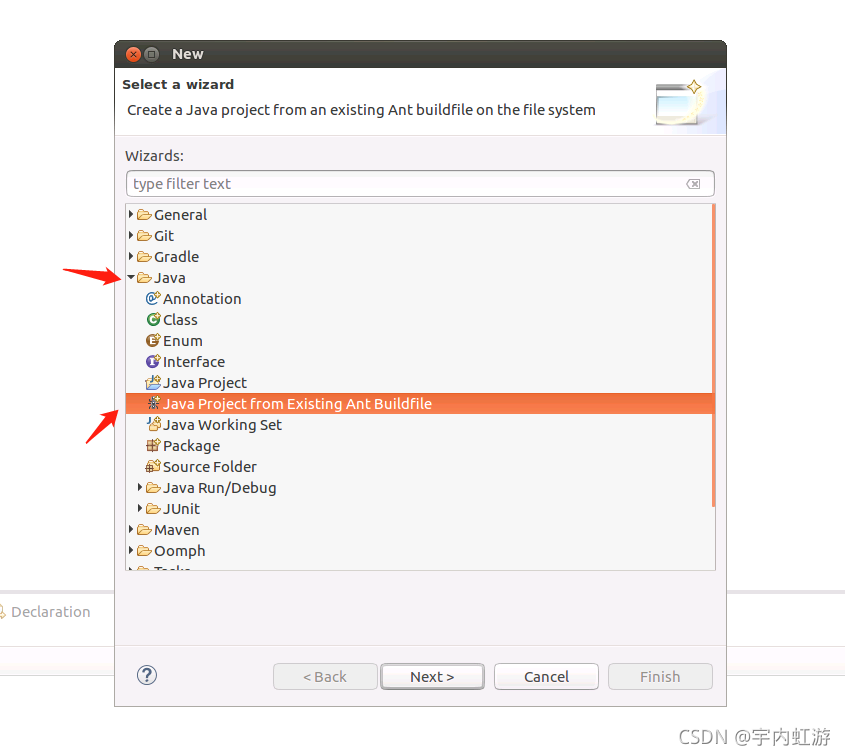Click the Cancel button
The image size is (845, 755).
click(546, 676)
